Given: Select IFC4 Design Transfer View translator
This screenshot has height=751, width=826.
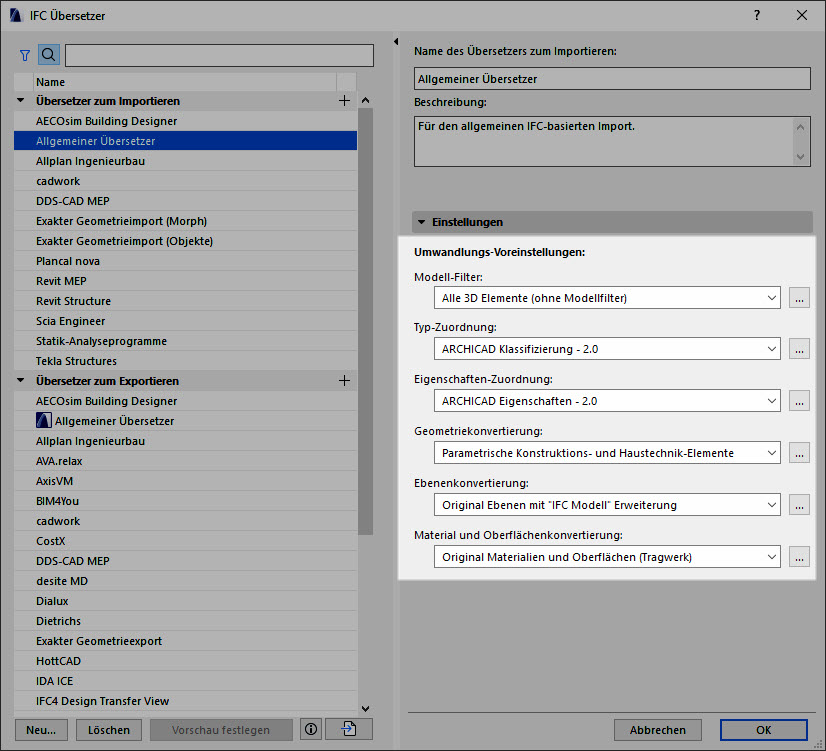Looking at the screenshot, I should [185, 701].
